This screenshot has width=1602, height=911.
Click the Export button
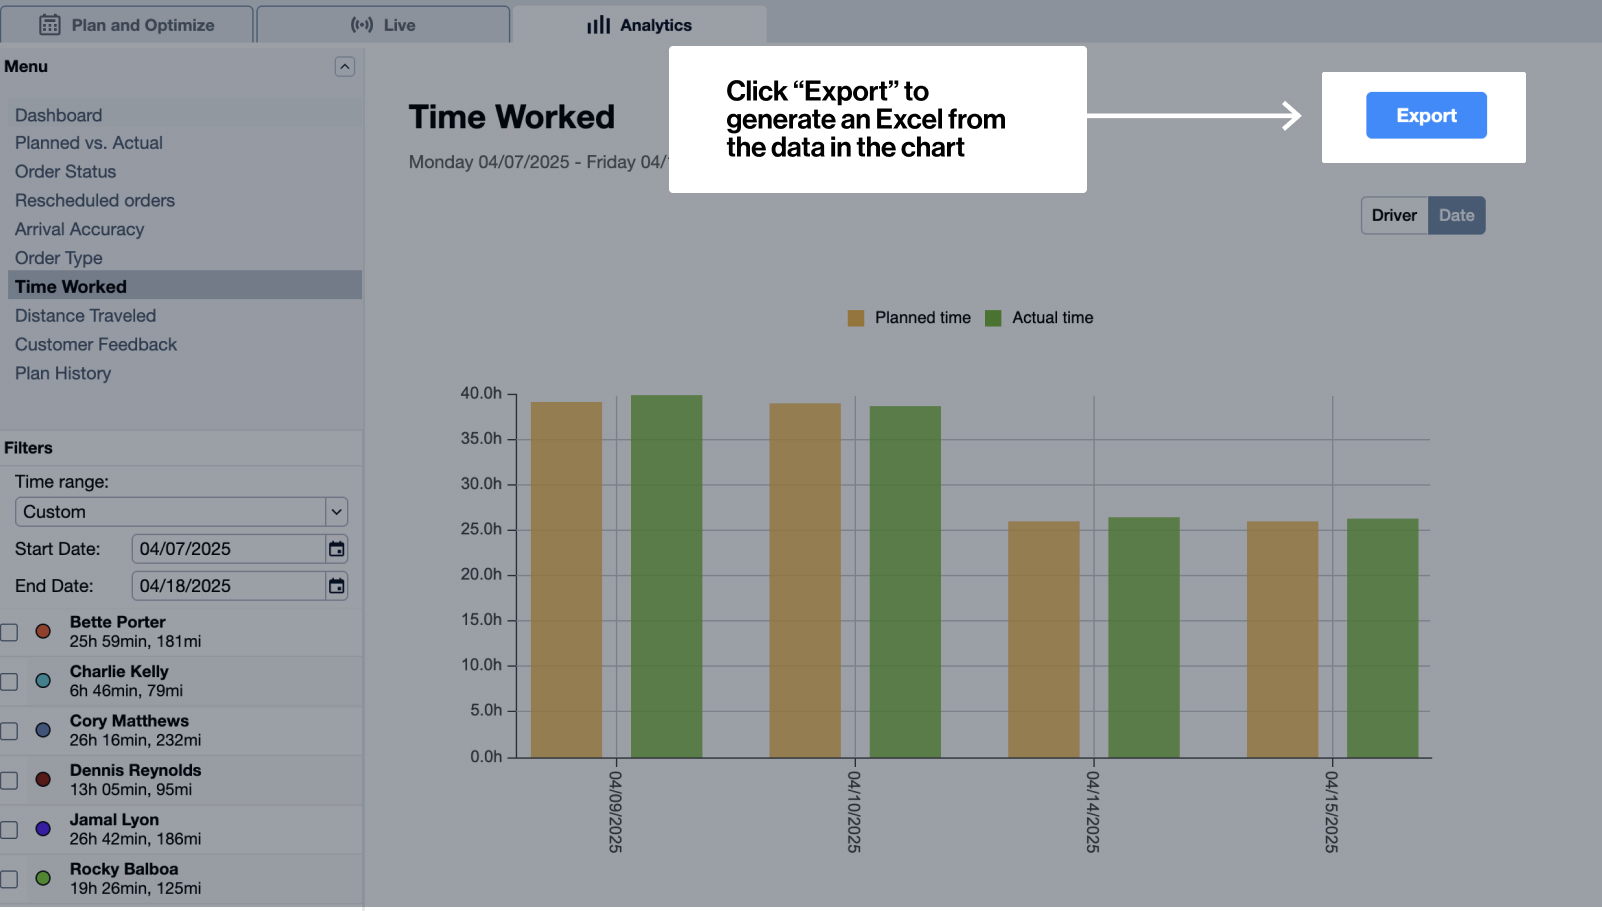click(1425, 115)
